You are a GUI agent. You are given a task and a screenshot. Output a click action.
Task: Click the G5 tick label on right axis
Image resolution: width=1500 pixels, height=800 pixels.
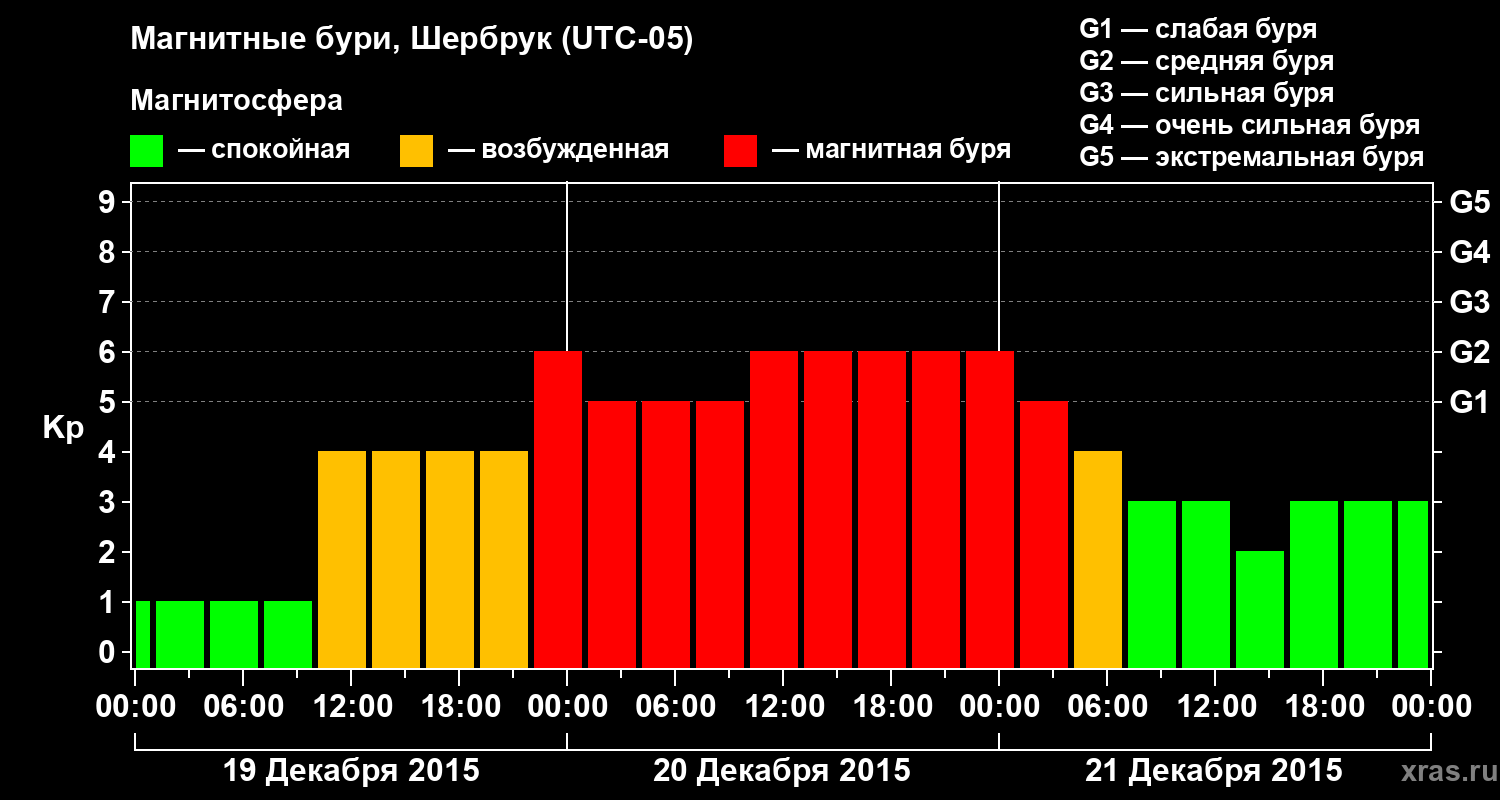[1469, 203]
